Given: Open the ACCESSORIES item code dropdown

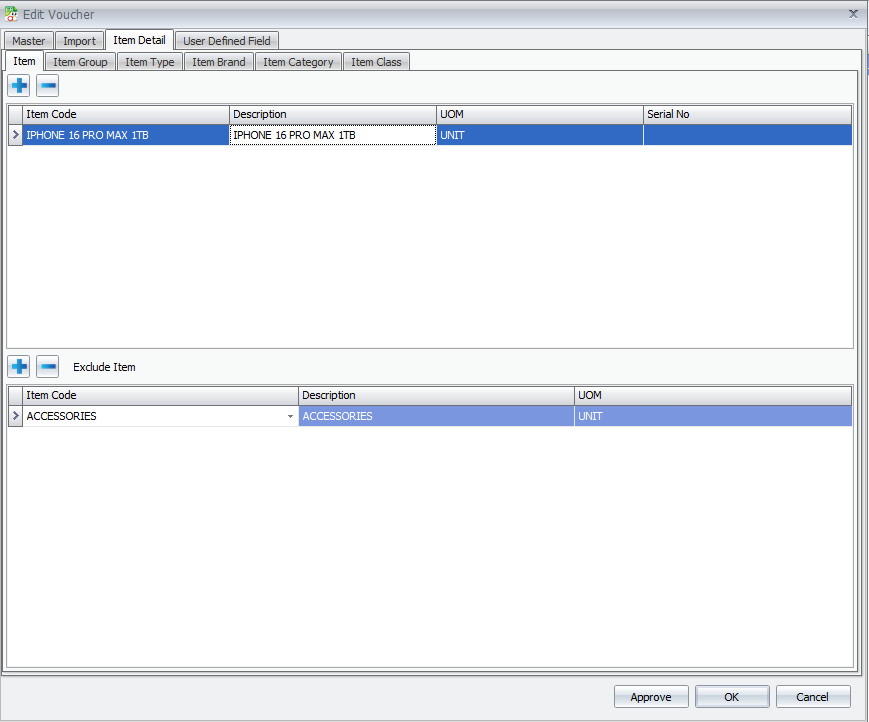Looking at the screenshot, I should [290, 416].
